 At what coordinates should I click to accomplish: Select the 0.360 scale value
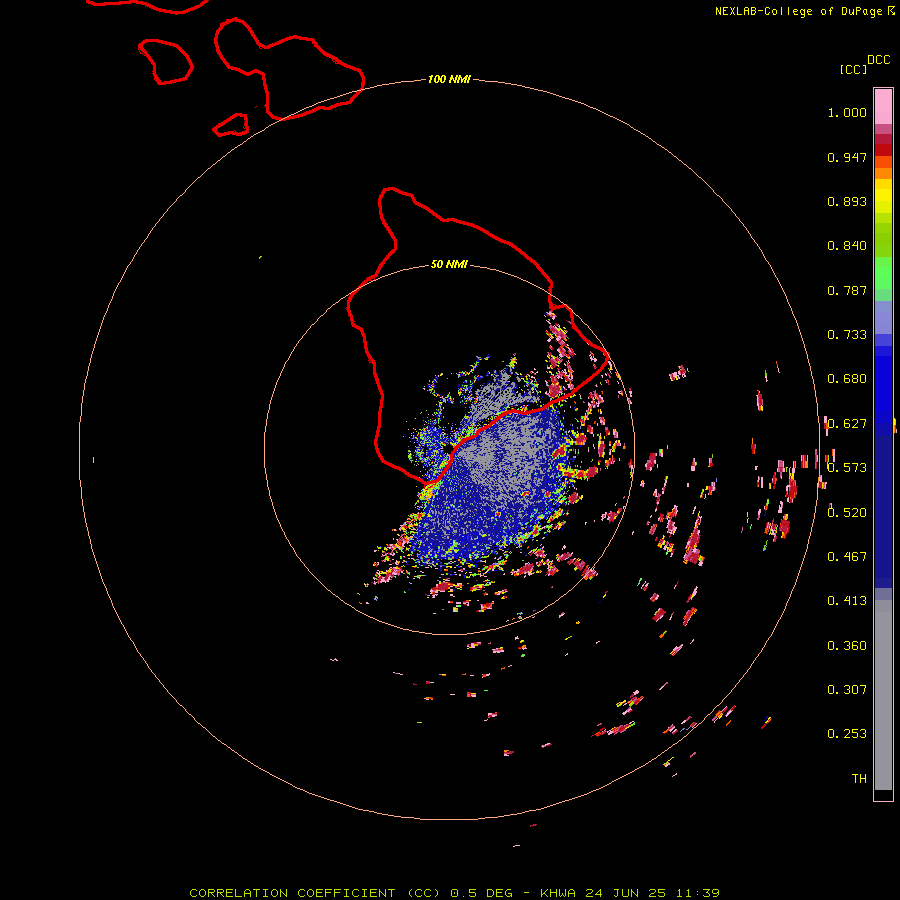pyautogui.click(x=847, y=646)
